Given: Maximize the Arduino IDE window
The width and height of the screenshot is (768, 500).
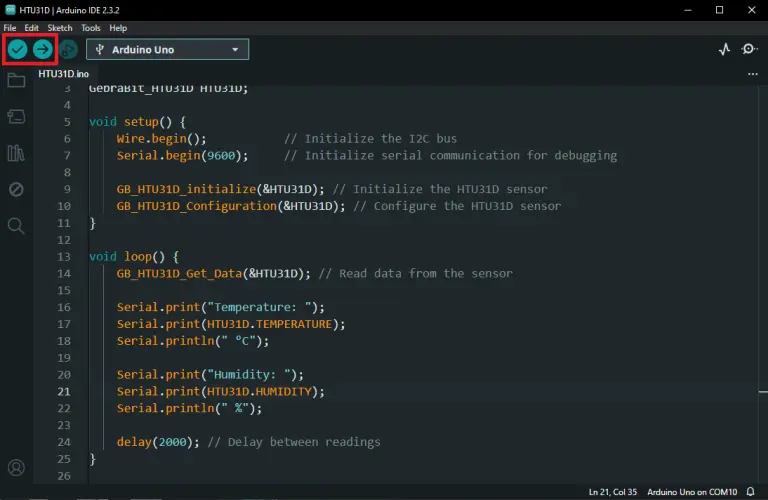Looking at the screenshot, I should [x=719, y=10].
